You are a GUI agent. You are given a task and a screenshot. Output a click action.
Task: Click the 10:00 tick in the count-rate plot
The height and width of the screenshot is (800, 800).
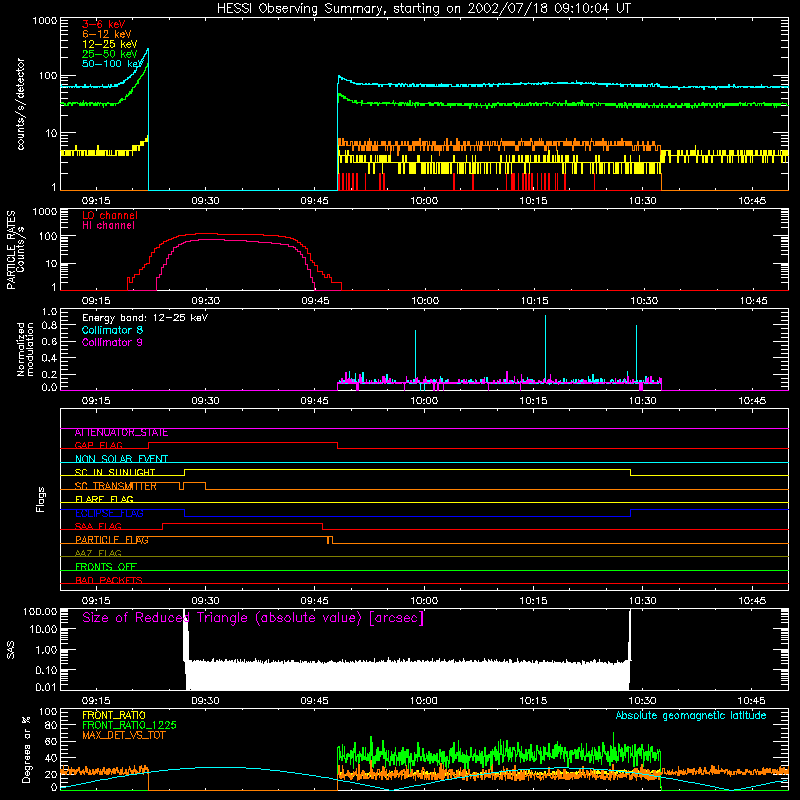point(424,201)
